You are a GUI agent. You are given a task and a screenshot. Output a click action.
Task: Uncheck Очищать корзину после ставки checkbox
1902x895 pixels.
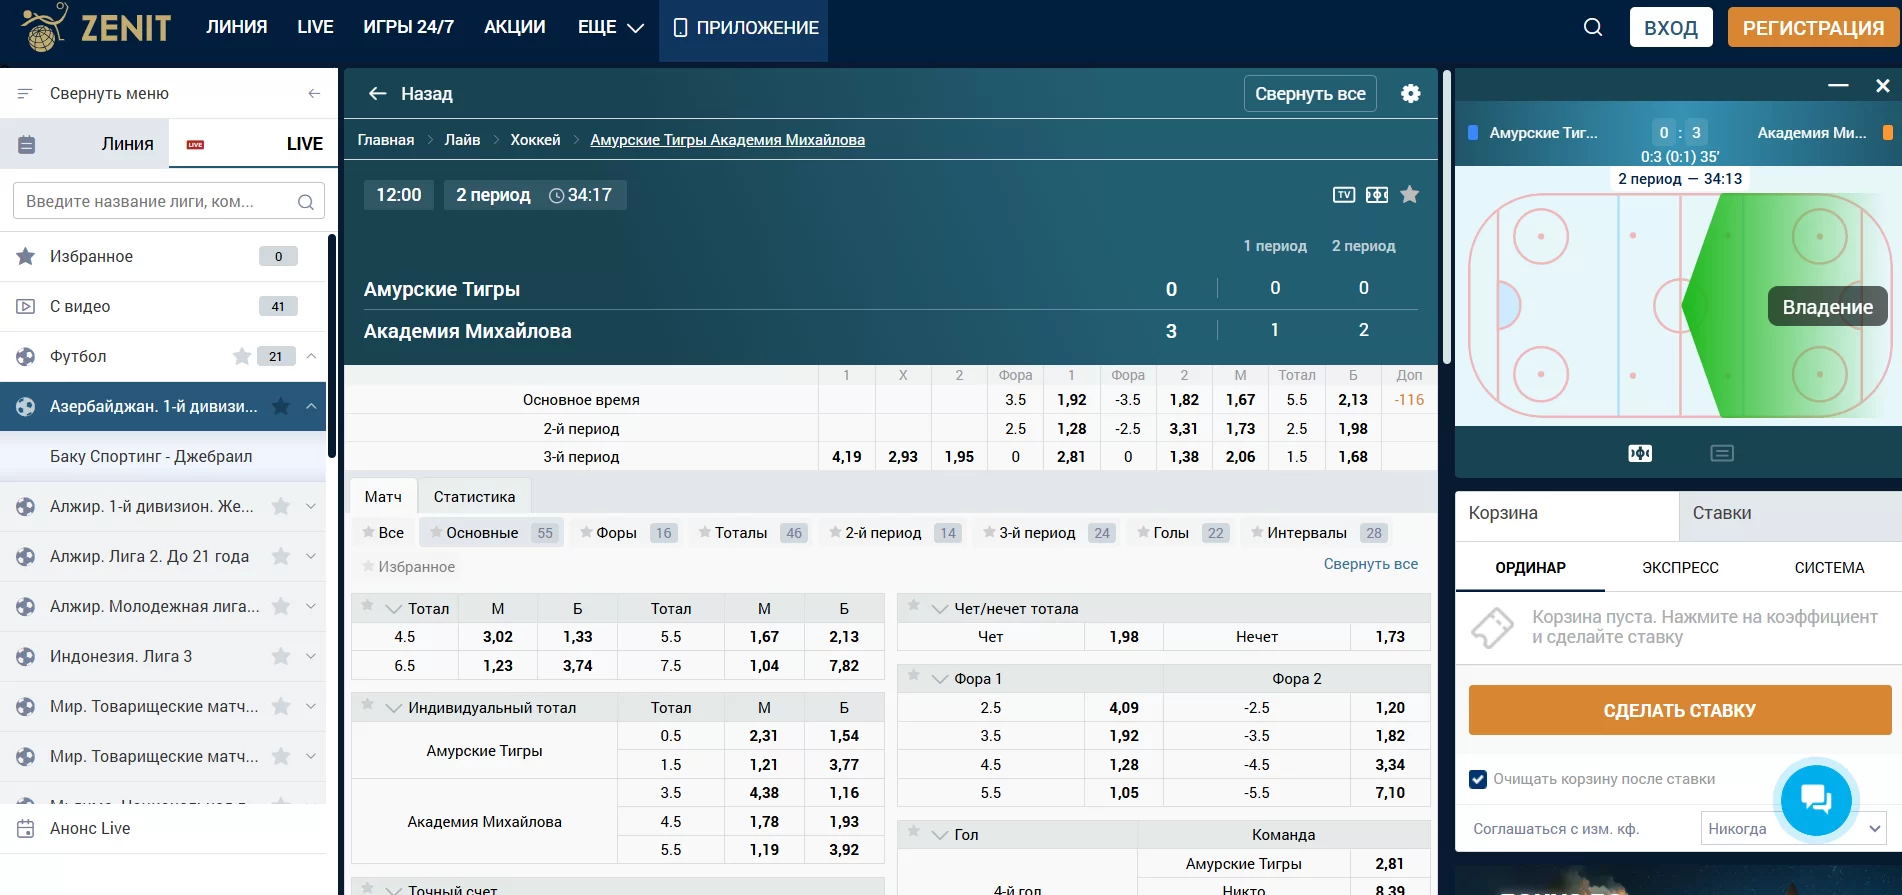point(1478,779)
